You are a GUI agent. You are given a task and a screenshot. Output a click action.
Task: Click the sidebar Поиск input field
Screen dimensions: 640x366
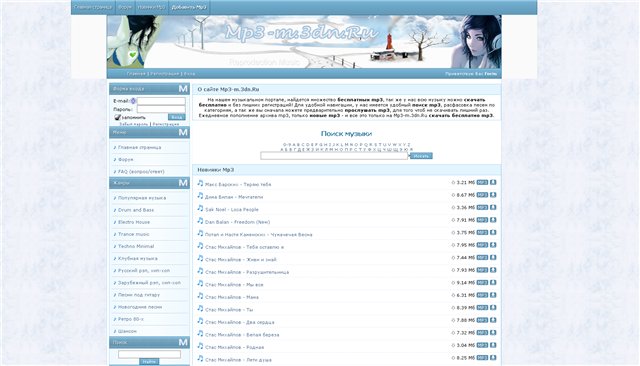pos(149,354)
